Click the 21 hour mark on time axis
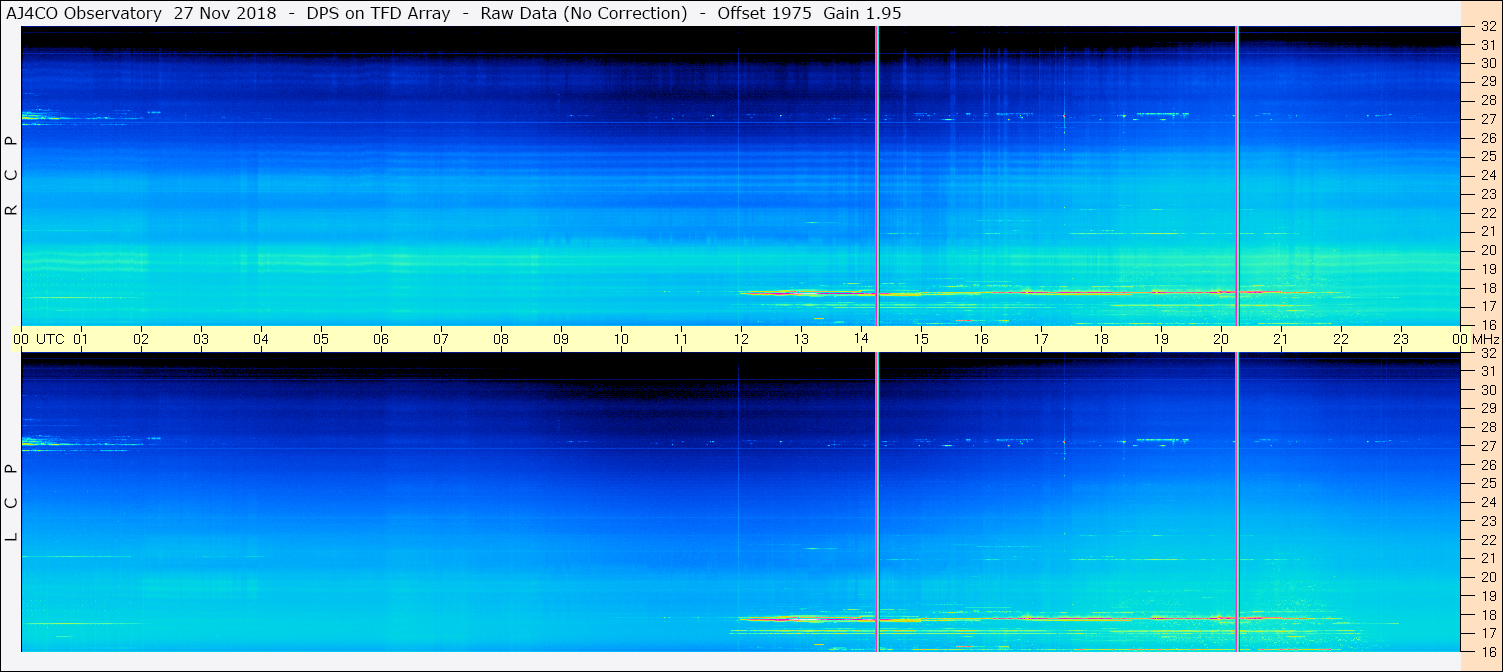The height and width of the screenshot is (672, 1503). (x=1281, y=339)
